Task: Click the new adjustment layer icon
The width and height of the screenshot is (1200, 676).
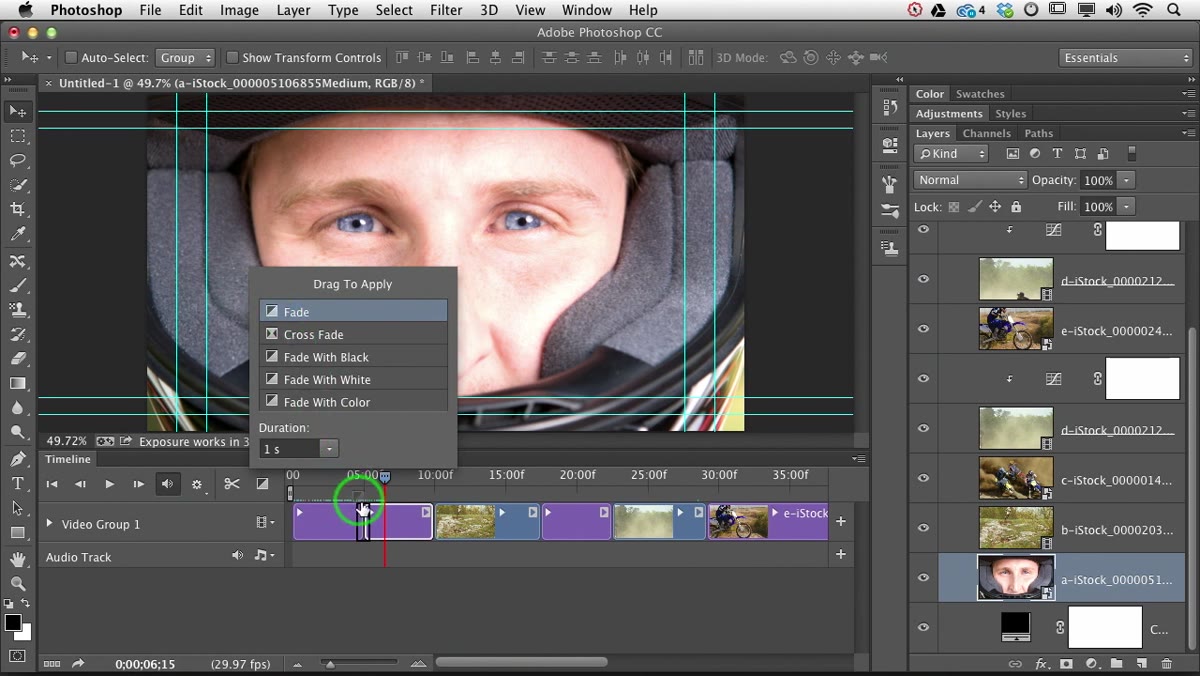Action: click(x=1091, y=663)
